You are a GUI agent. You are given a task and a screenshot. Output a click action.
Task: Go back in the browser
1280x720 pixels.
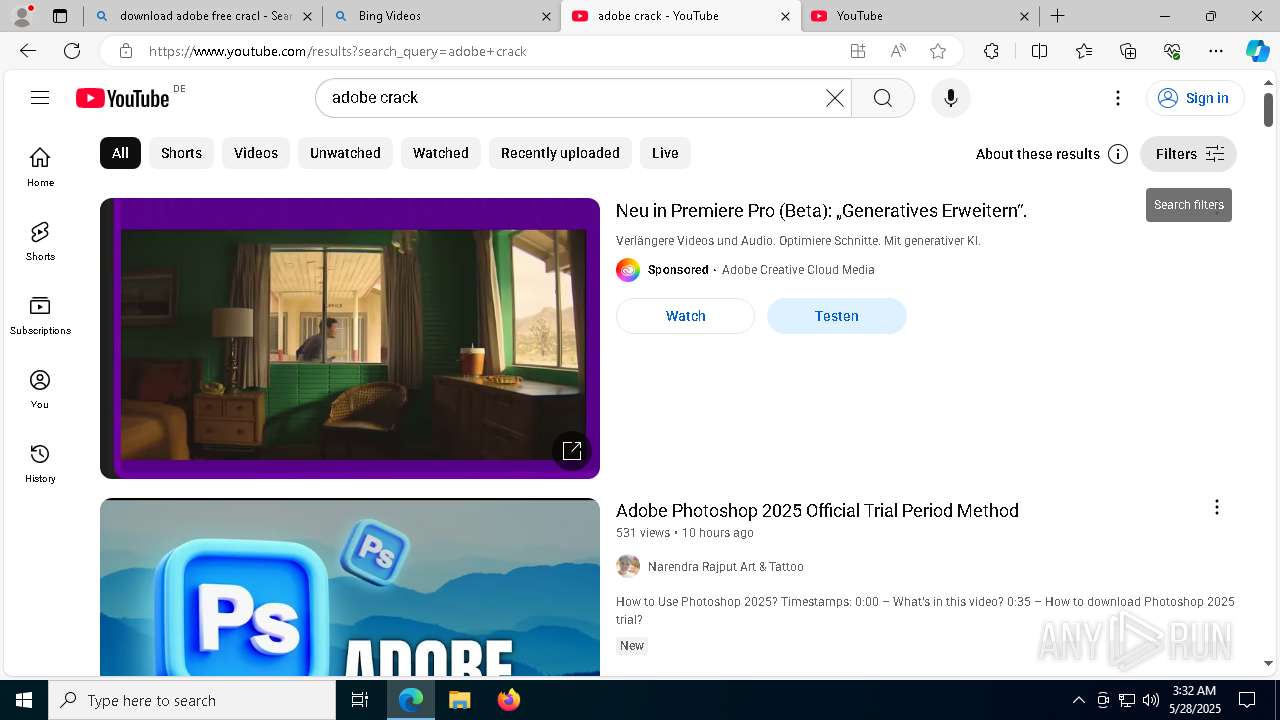click(x=28, y=51)
